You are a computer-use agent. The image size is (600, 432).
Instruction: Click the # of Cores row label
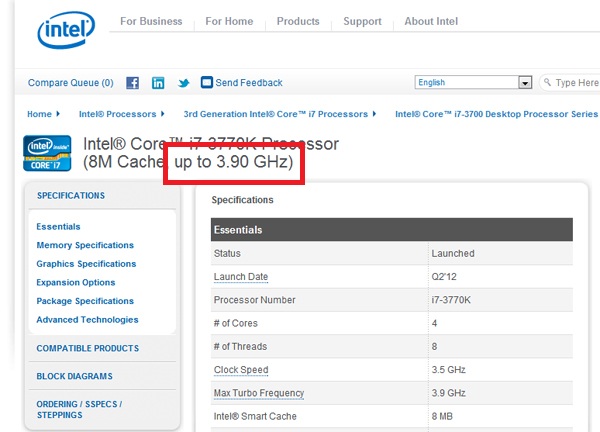[236, 323]
